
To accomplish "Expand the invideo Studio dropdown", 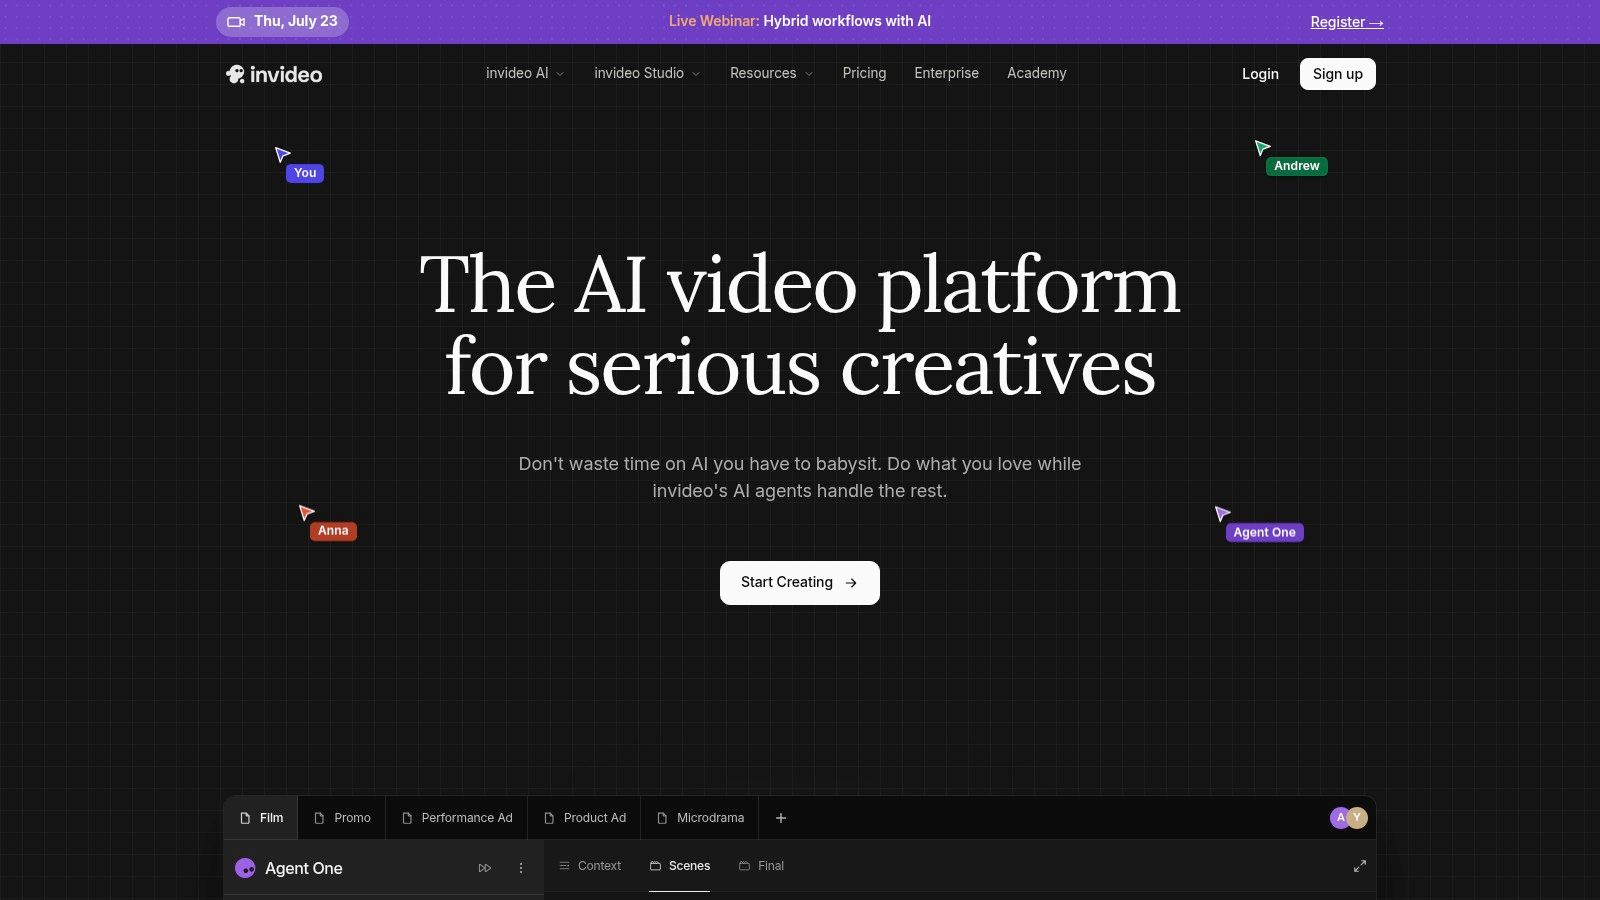I will coord(647,73).
